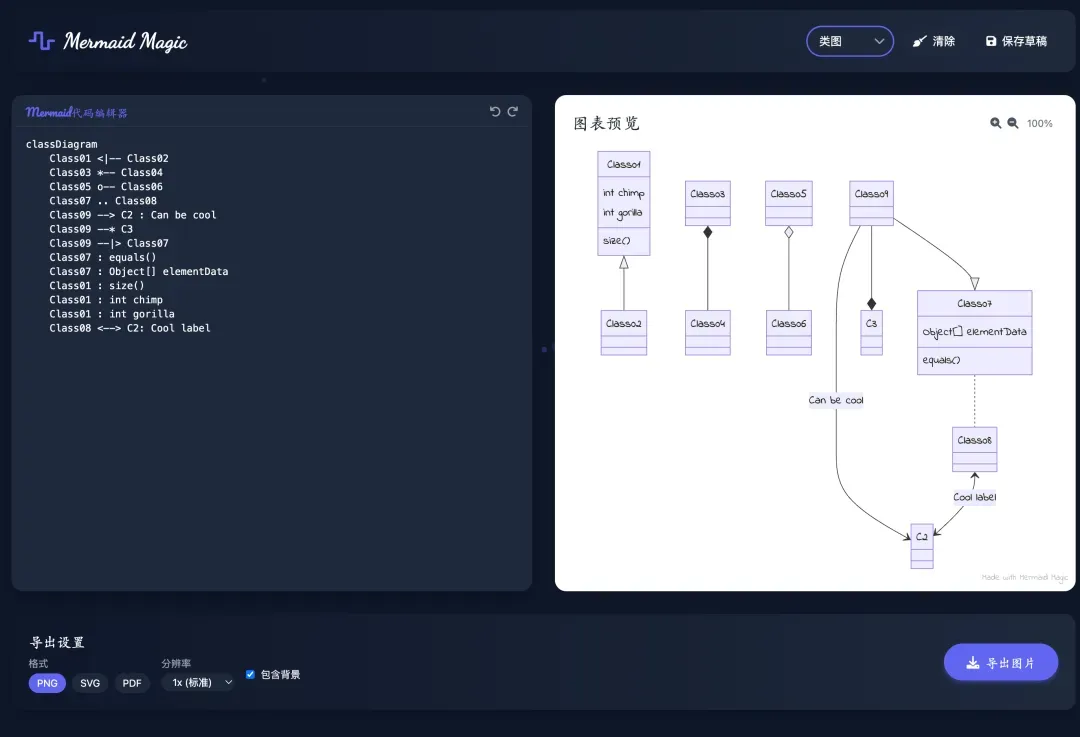The width and height of the screenshot is (1080, 737).
Task: Click the floppy disk save icon
Action: pyautogui.click(x=991, y=41)
